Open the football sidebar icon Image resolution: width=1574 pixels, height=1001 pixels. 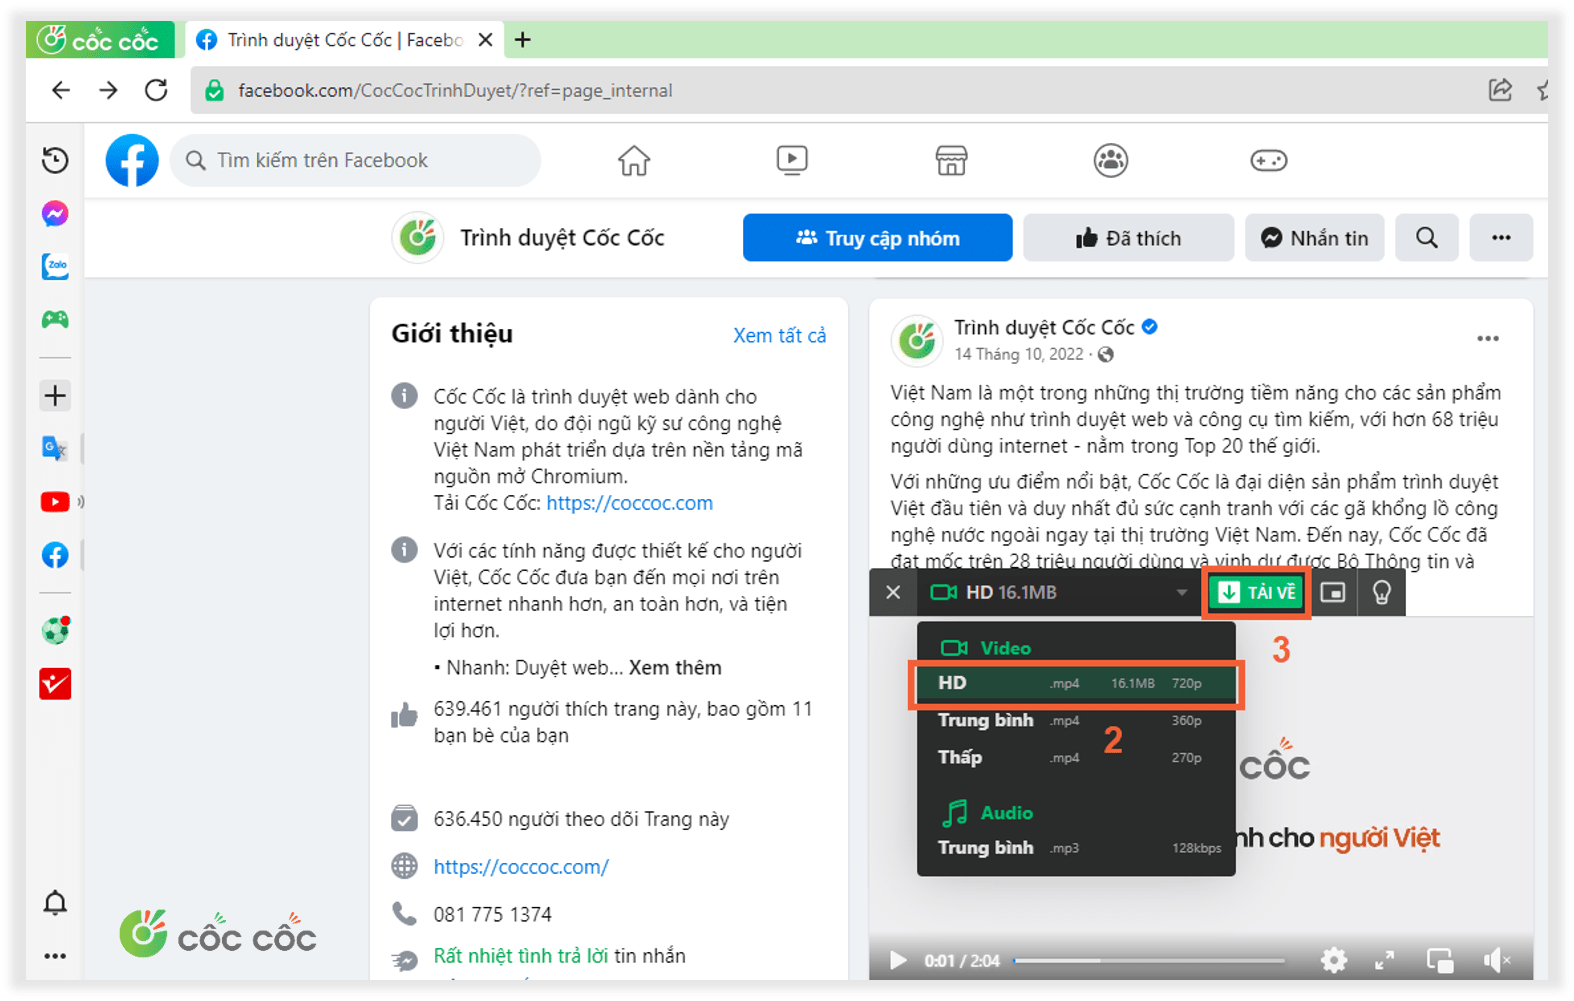click(x=55, y=630)
